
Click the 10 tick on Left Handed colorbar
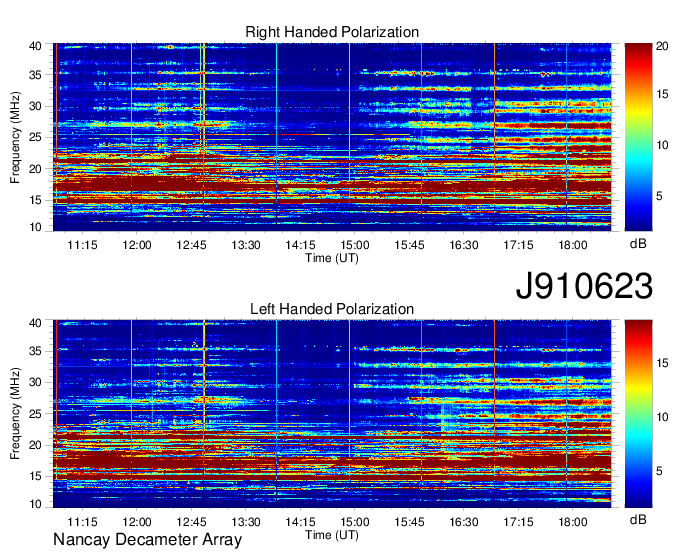point(662,417)
